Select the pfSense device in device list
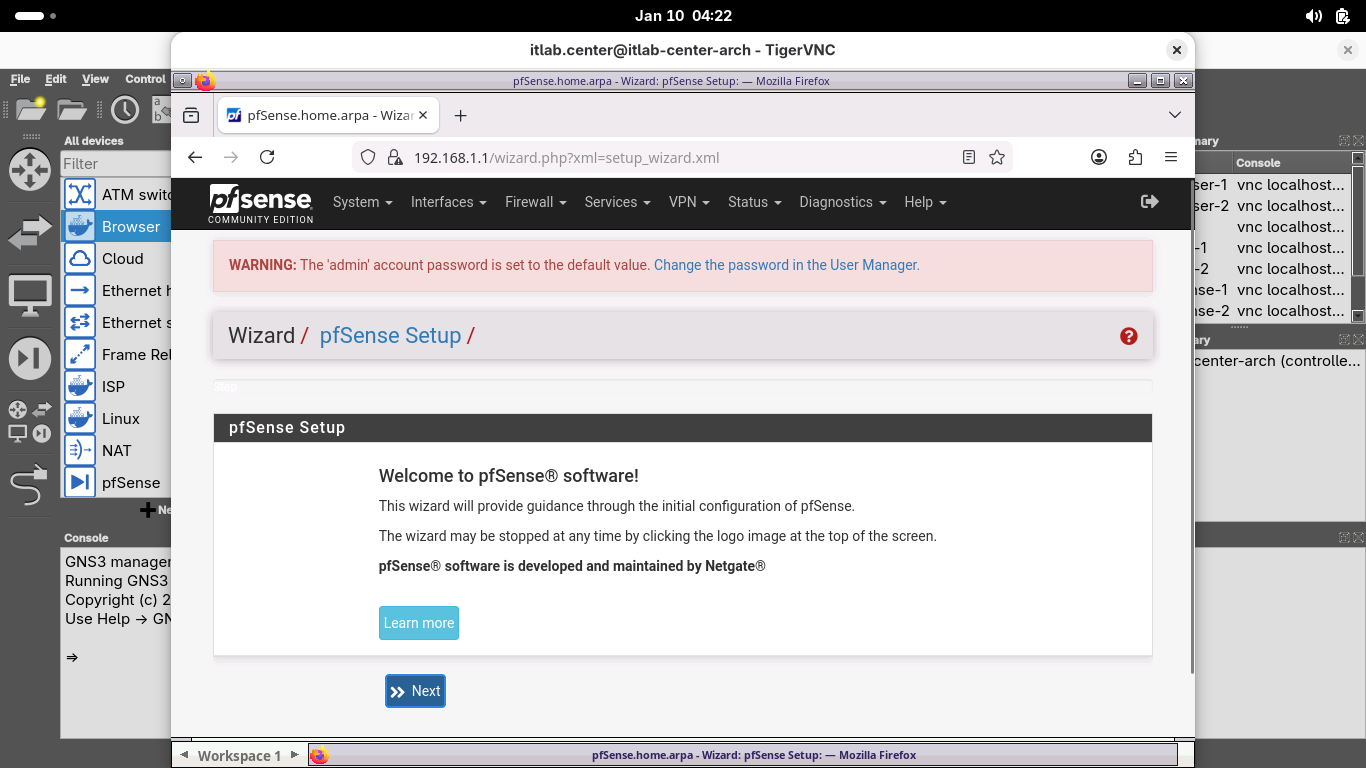The image size is (1366, 768). point(130,483)
